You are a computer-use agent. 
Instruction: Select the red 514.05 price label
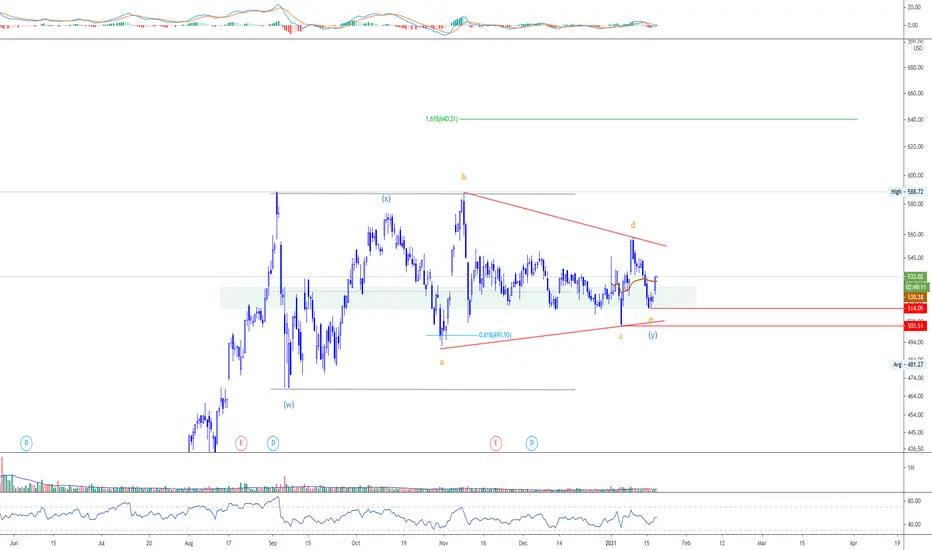point(915,308)
